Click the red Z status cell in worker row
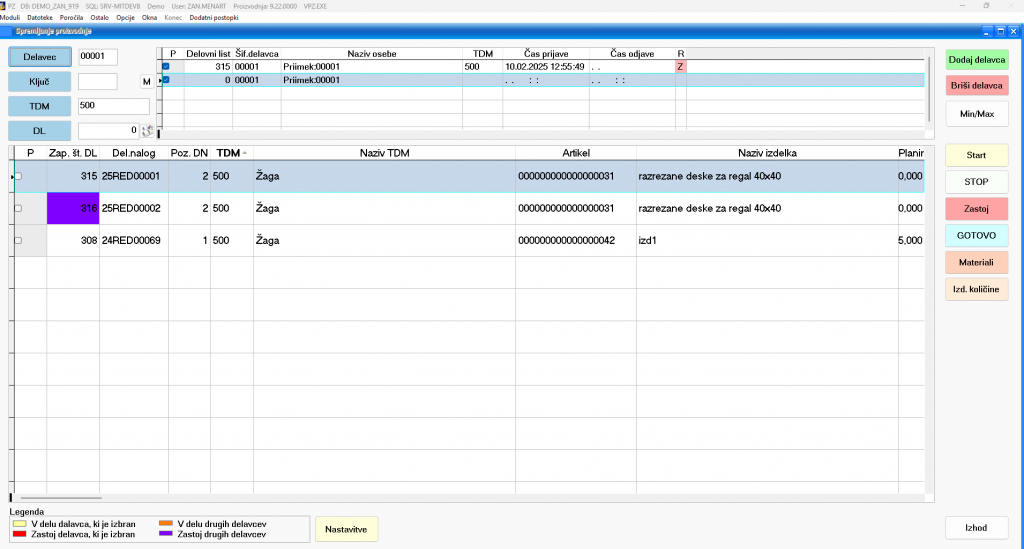Image resolution: width=1024 pixels, height=549 pixels. coord(681,66)
